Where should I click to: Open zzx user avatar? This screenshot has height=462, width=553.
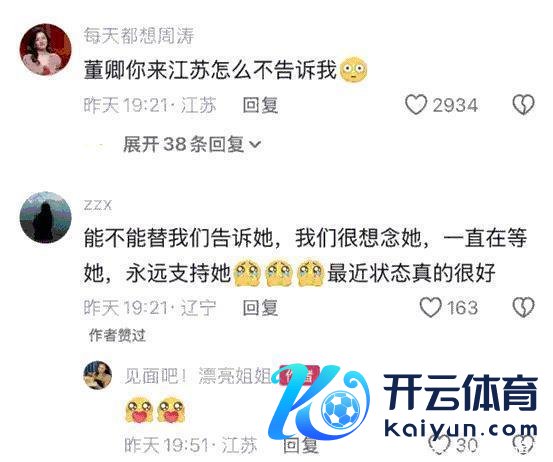tap(45, 217)
